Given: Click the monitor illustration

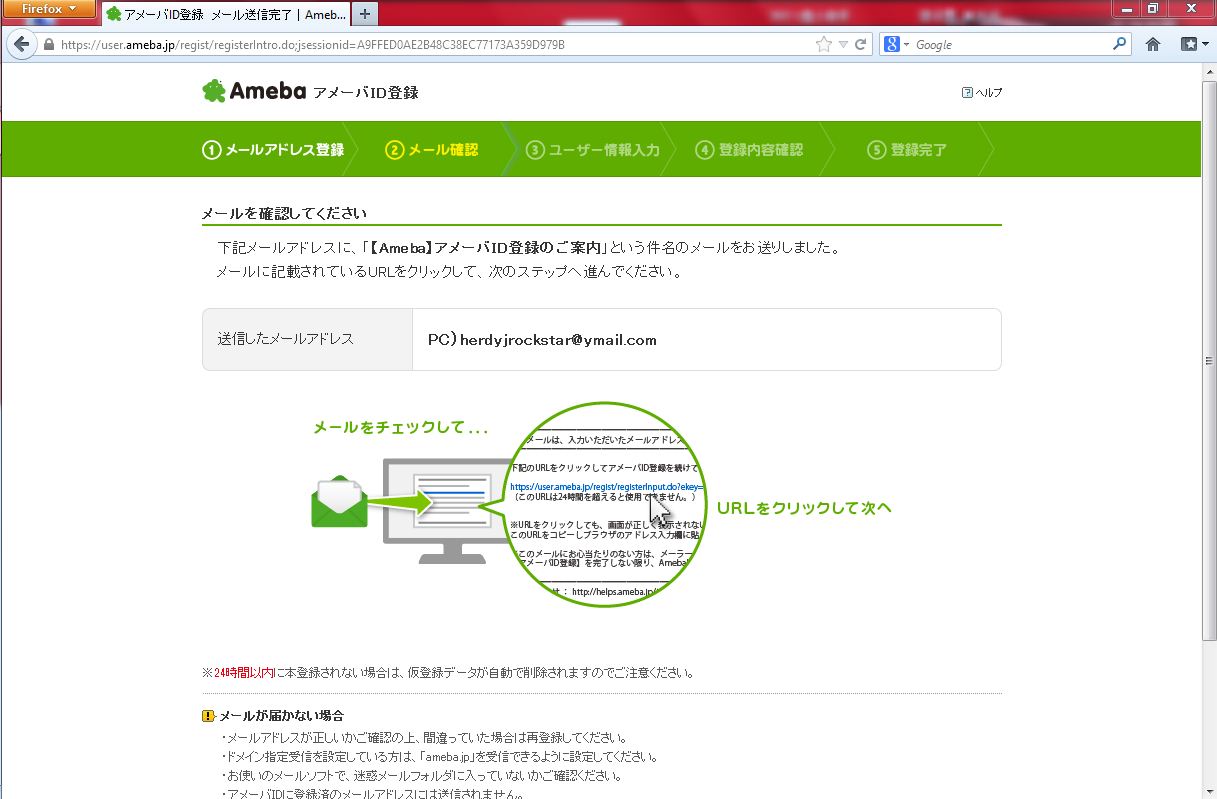Looking at the screenshot, I should 447,512.
